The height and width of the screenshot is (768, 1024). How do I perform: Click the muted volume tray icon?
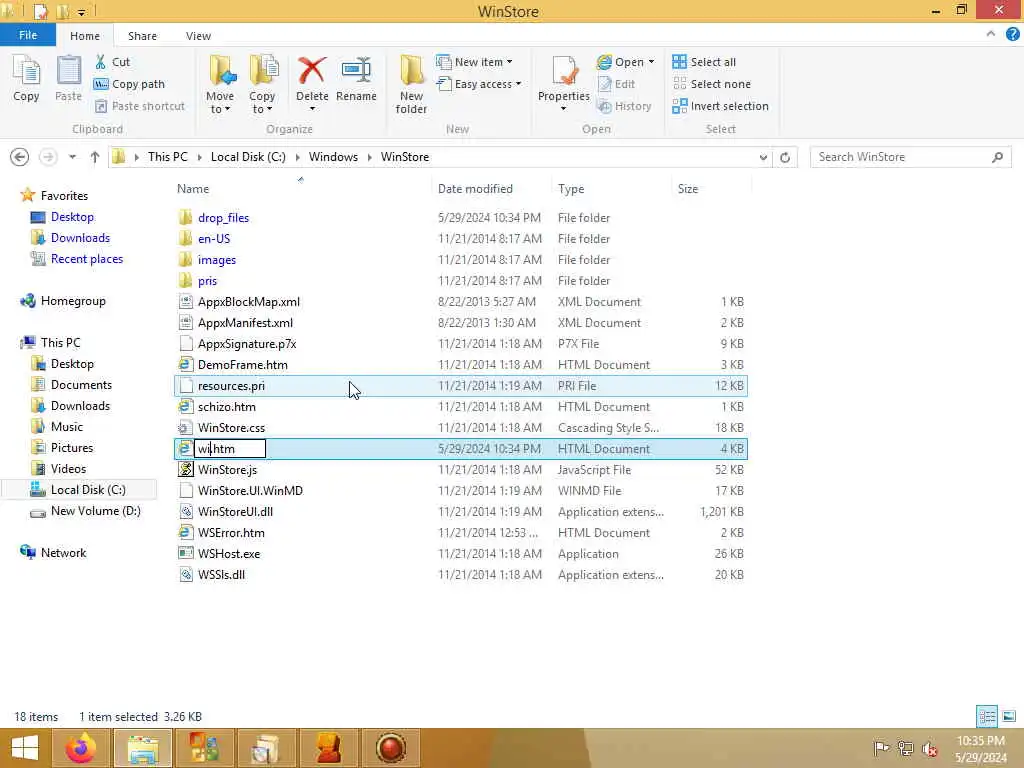pos(929,748)
